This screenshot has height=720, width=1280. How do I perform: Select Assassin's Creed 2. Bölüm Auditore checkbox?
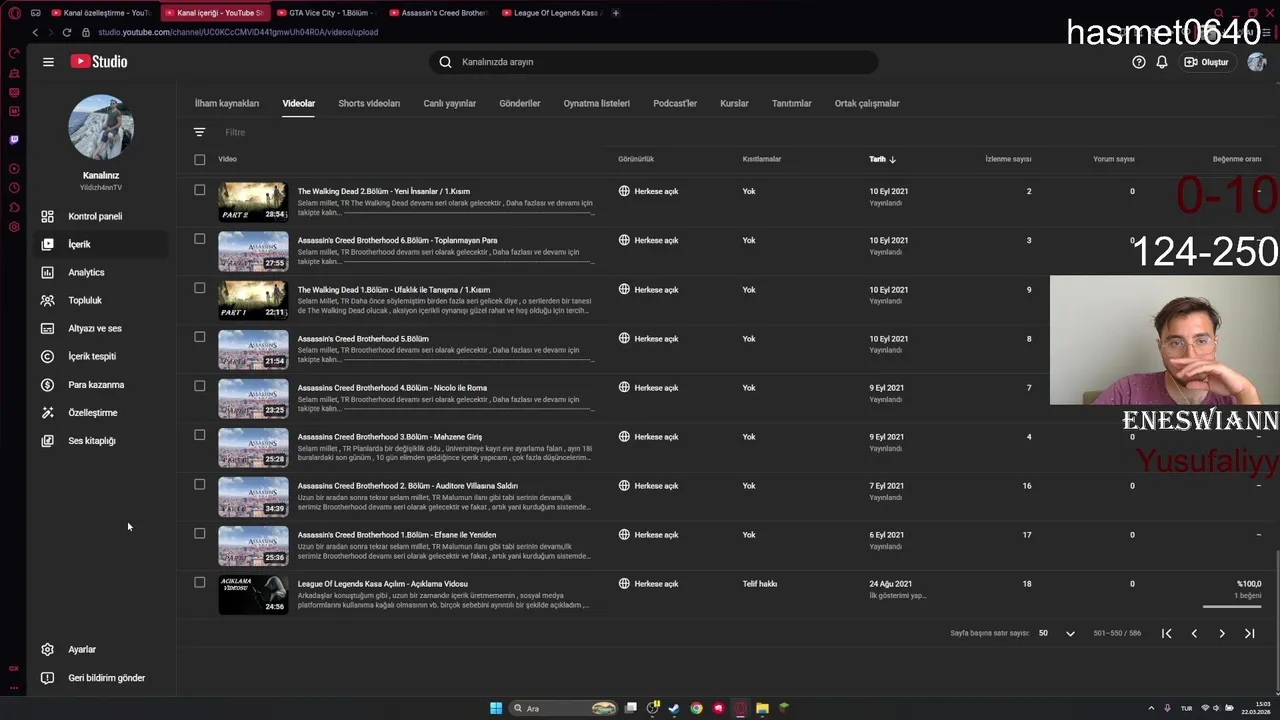[200, 484]
